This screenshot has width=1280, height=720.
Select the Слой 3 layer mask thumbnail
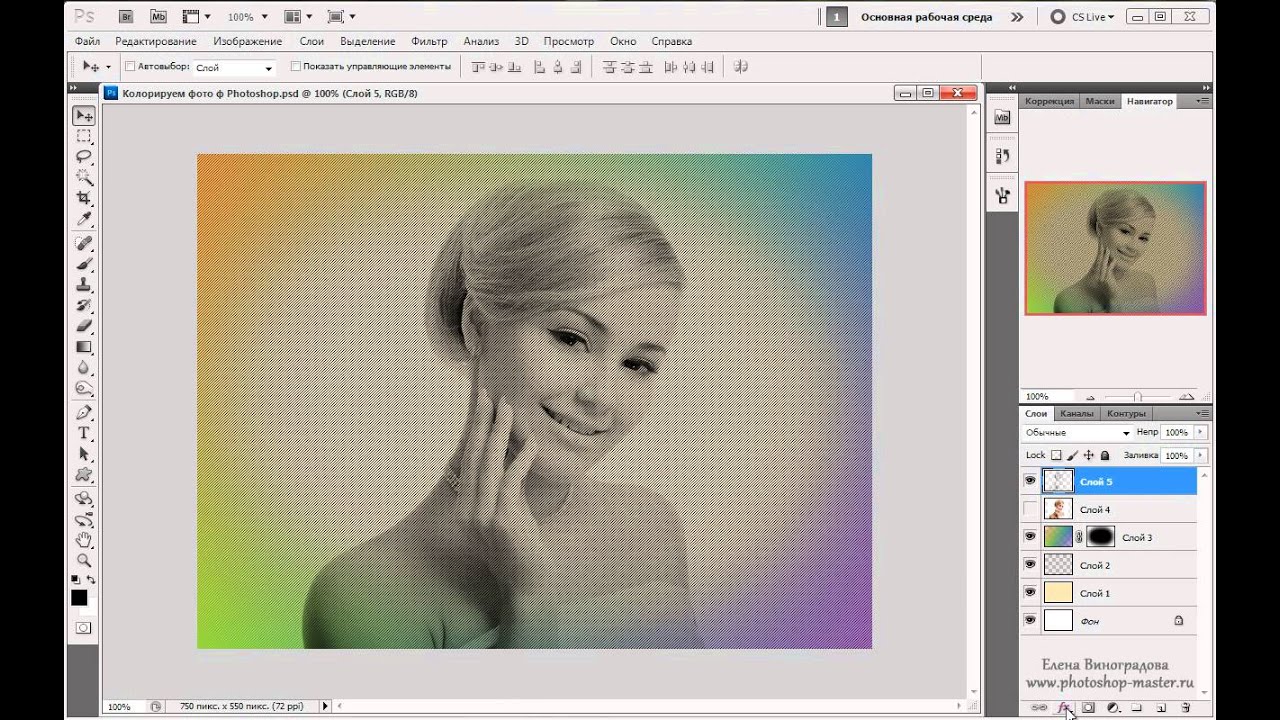point(1100,537)
